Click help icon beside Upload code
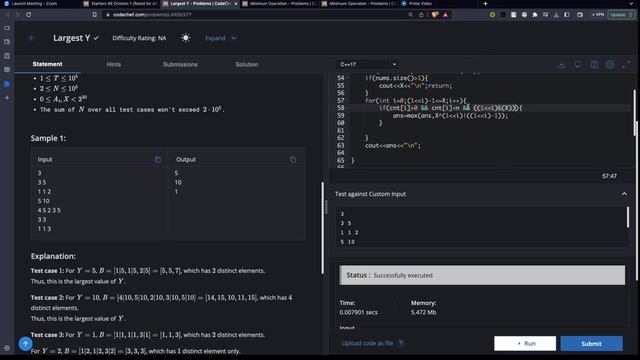640x360 pixels. [x=401, y=343]
